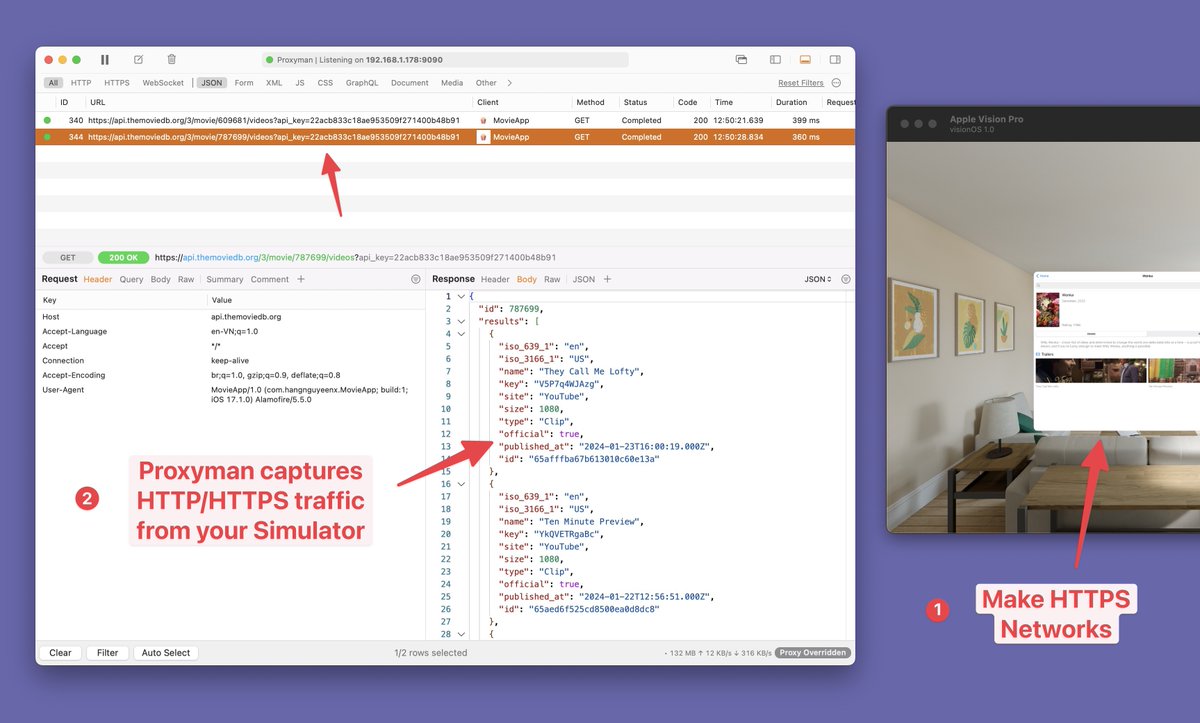Toggle the WebSocket filter
Viewport: 1200px width, 723px height.
pyautogui.click(x=163, y=83)
